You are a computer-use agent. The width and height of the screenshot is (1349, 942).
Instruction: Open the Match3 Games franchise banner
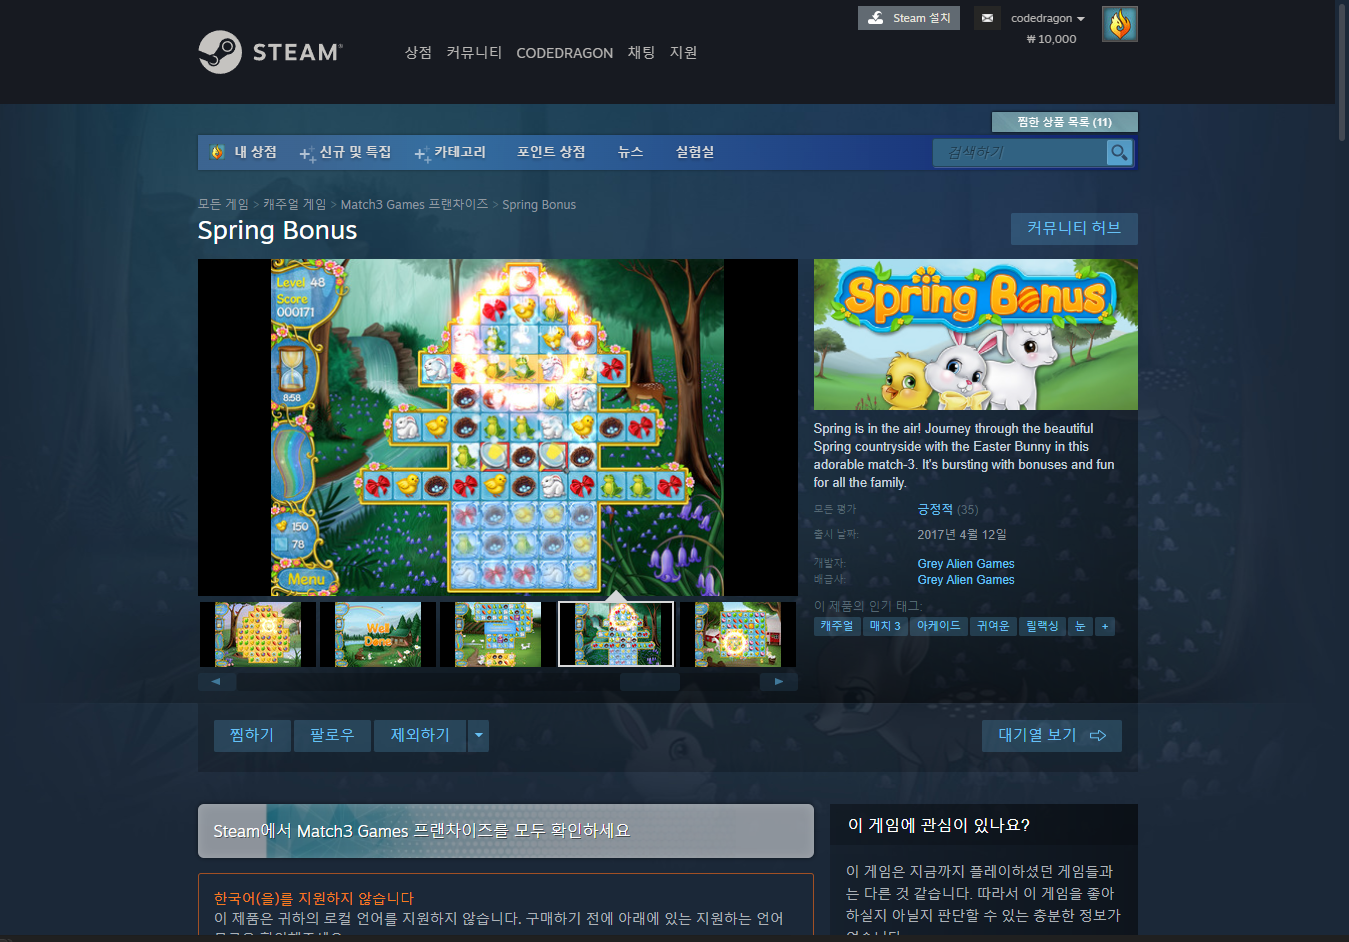[x=506, y=831]
